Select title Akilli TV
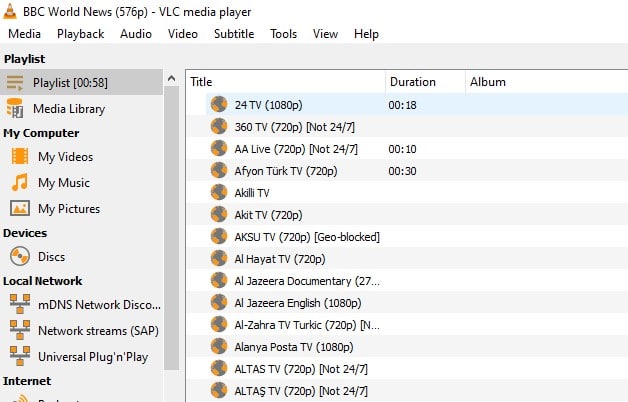 click(252, 193)
